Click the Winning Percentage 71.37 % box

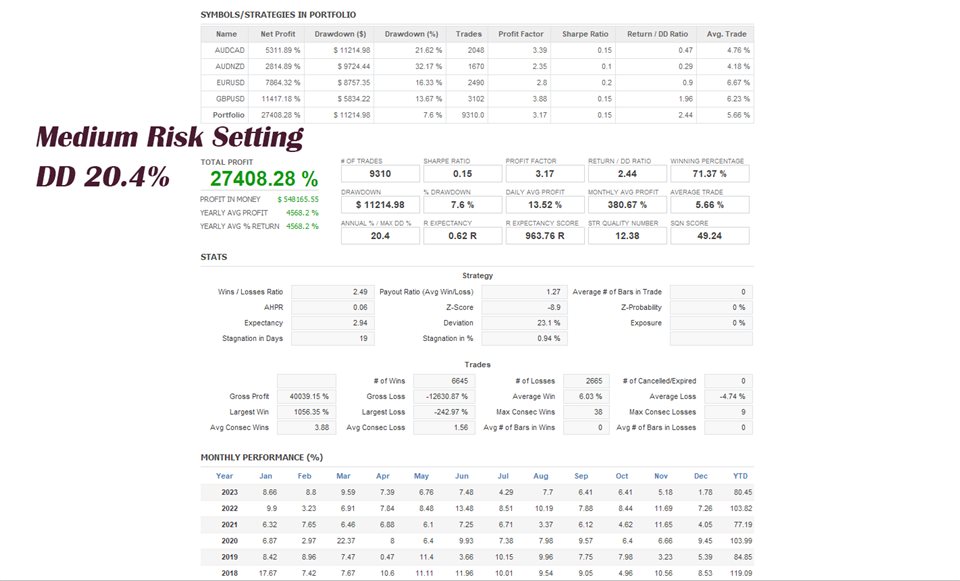710,174
